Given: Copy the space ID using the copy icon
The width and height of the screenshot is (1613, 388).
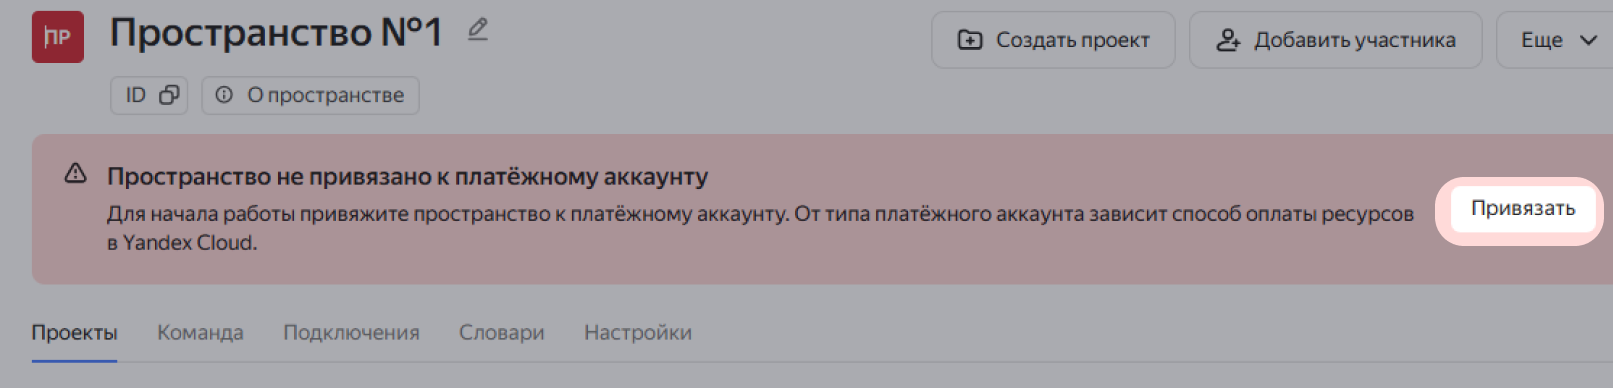Looking at the screenshot, I should pos(169,95).
